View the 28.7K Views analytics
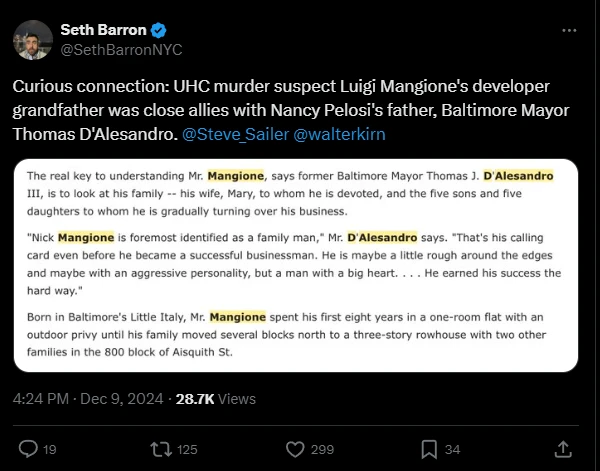Image resolution: width=600 pixels, height=471 pixels. tap(214, 398)
